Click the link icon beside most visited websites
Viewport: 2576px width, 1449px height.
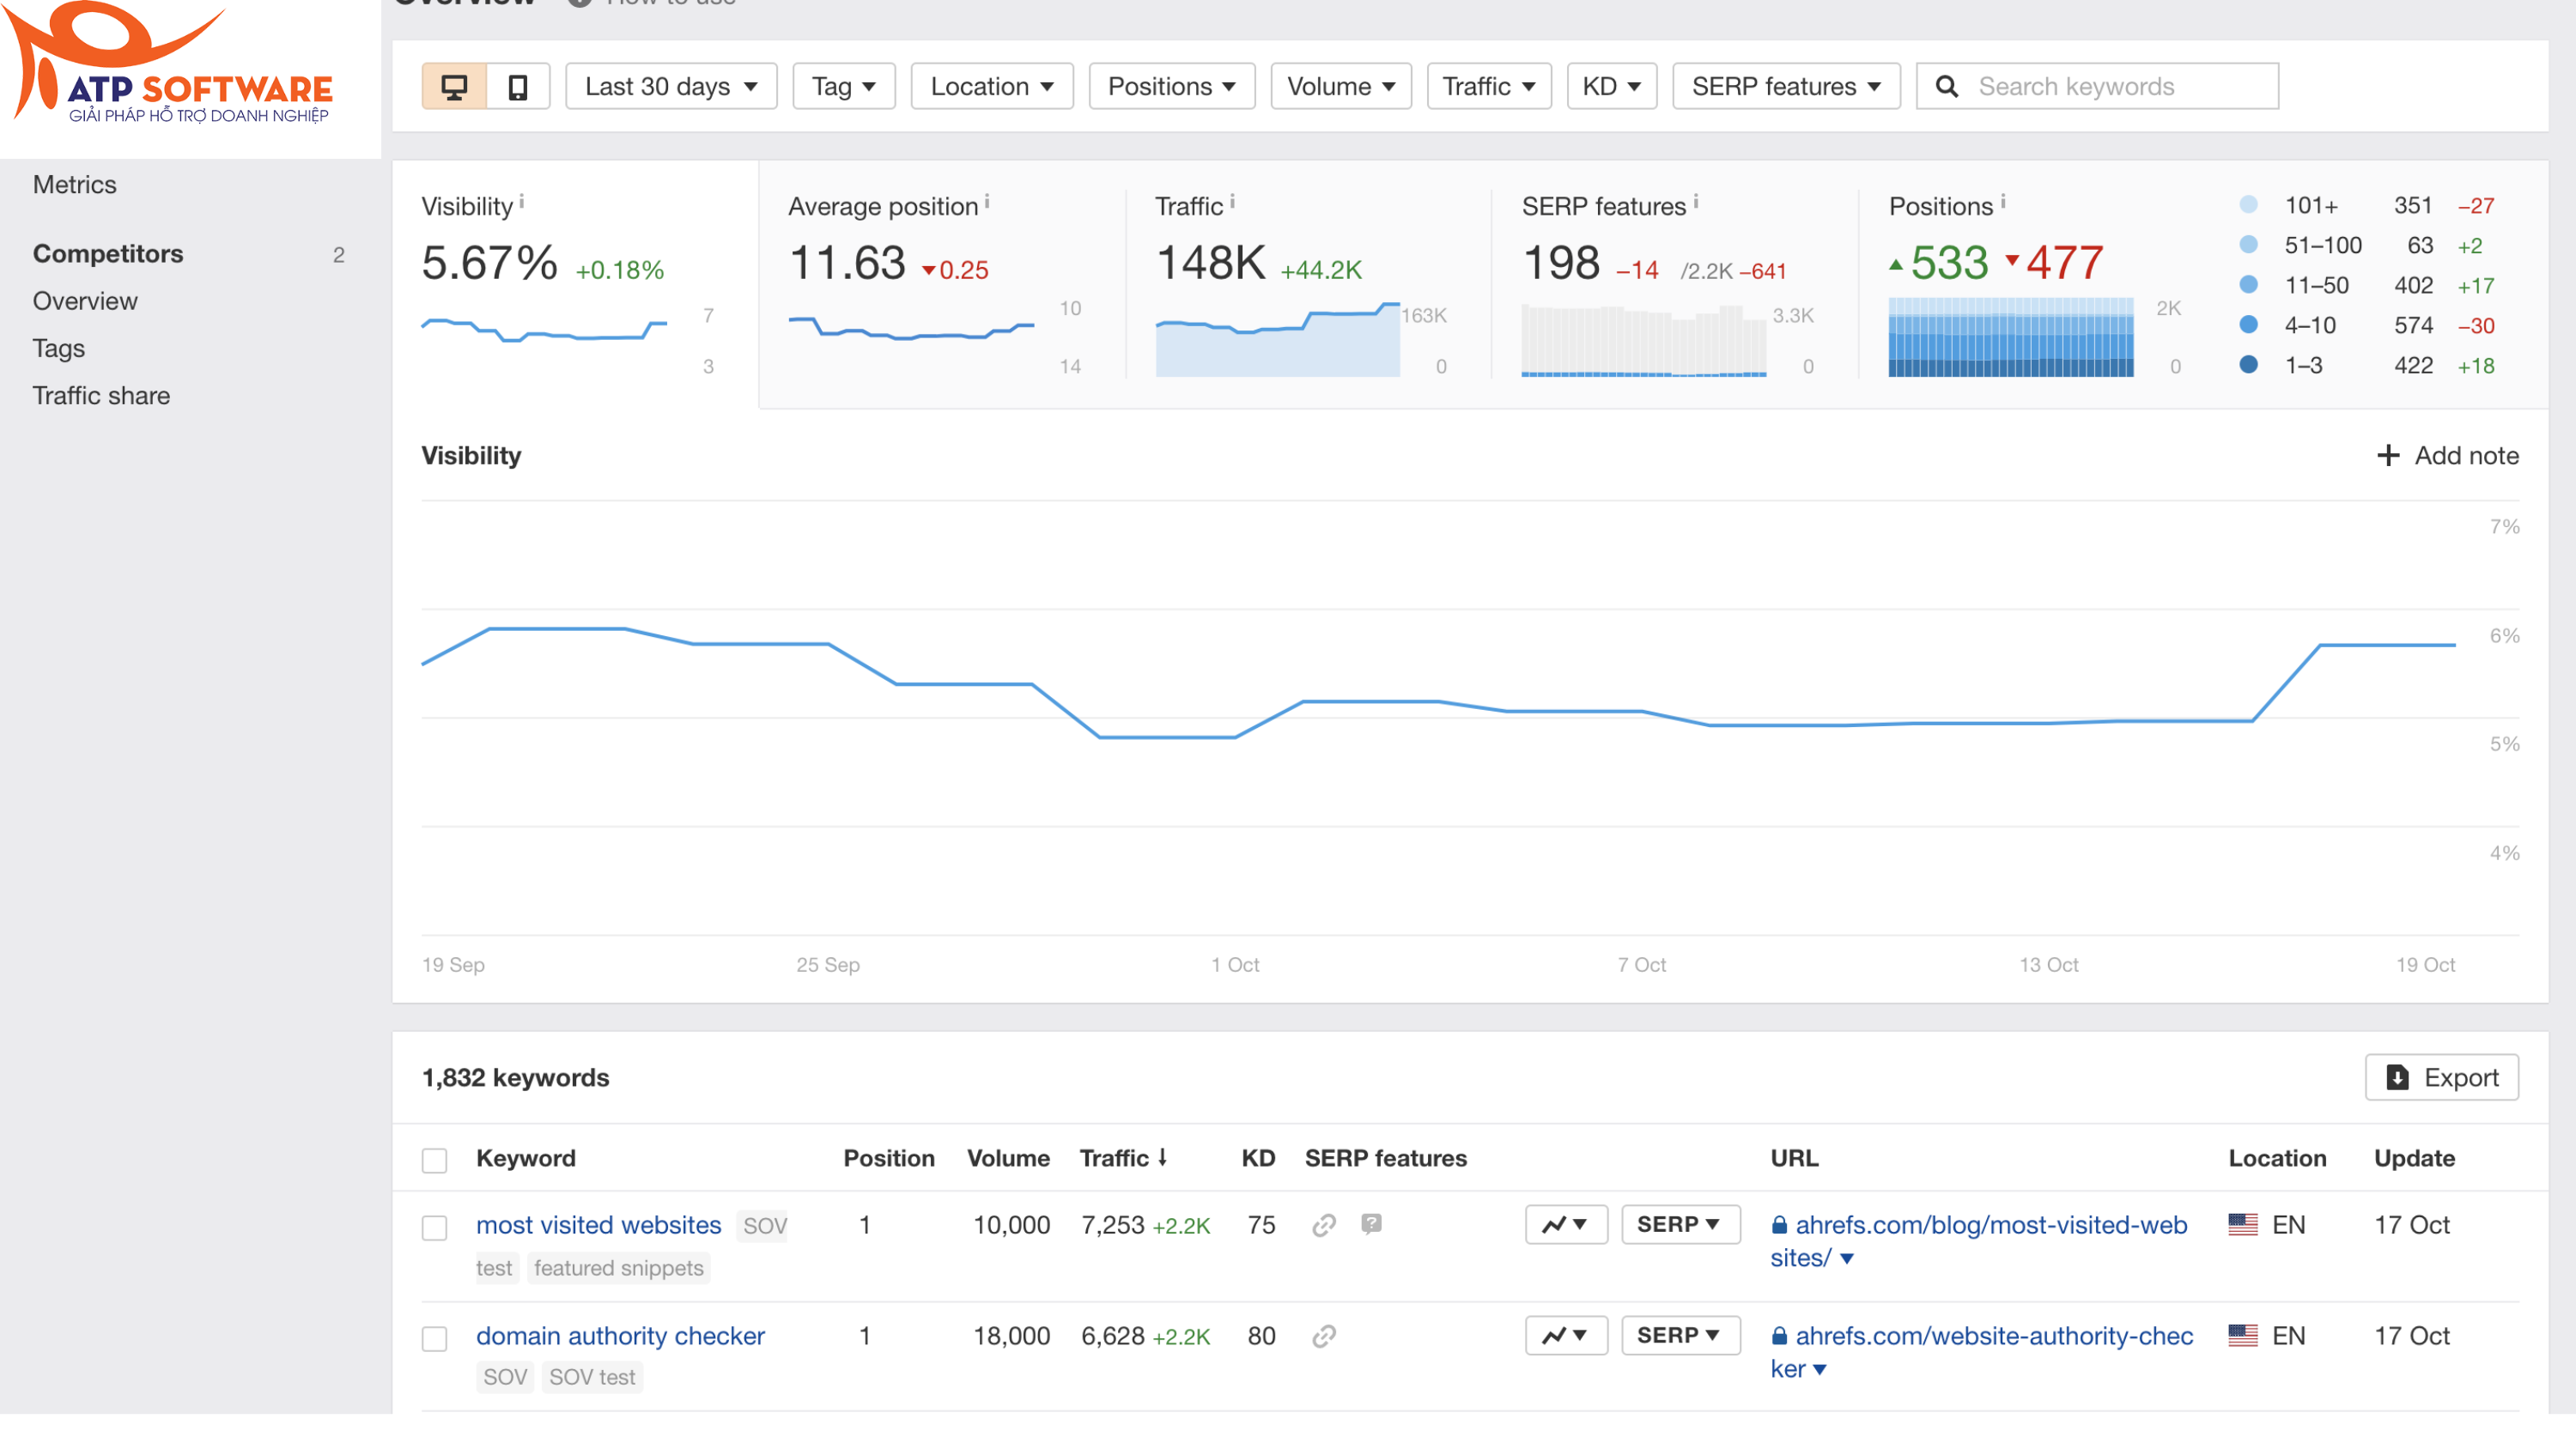pyautogui.click(x=1325, y=1224)
